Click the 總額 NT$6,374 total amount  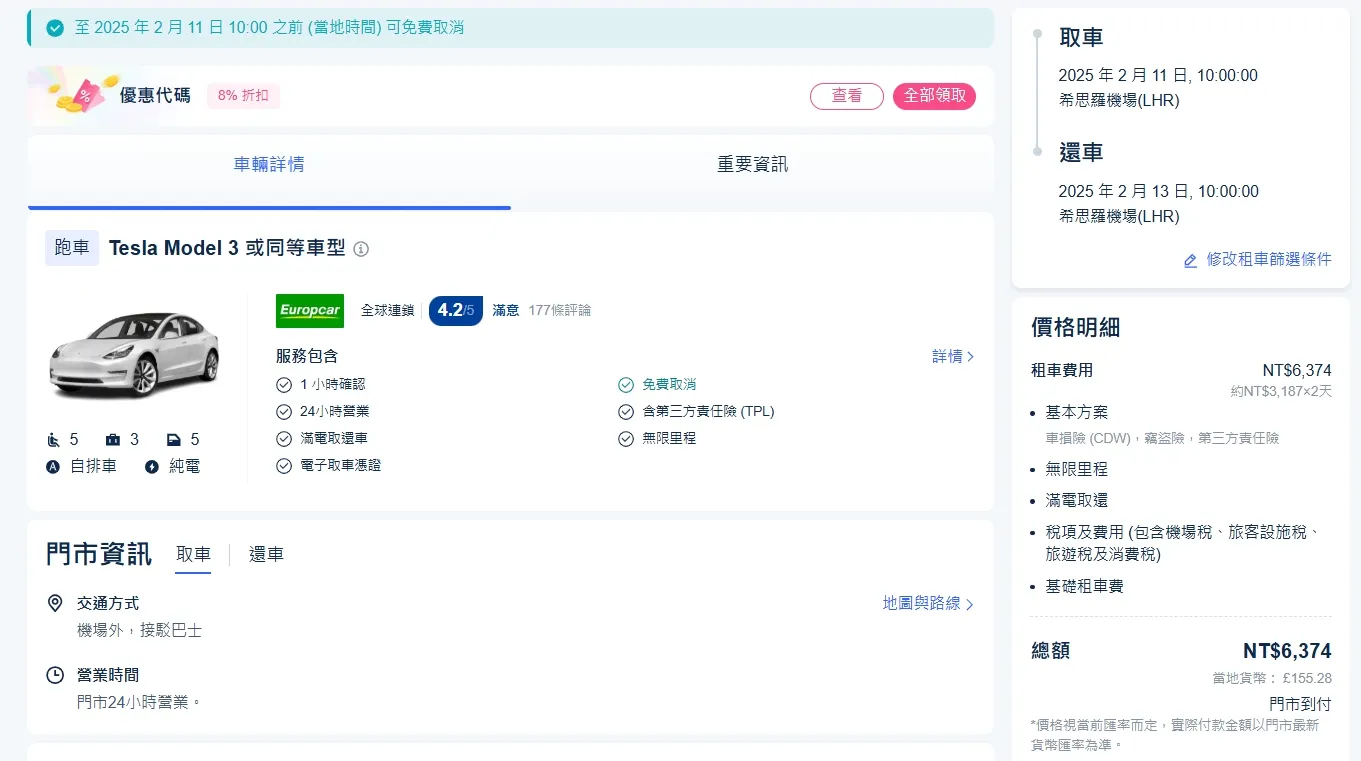pyautogui.click(x=1287, y=652)
